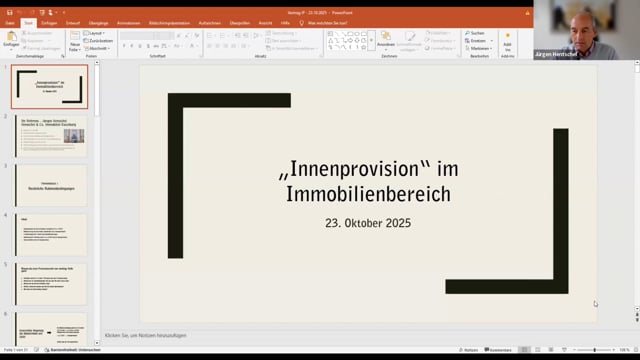Click the large Einfügen paste icon
The height and width of the screenshot is (360, 640).
(11, 36)
